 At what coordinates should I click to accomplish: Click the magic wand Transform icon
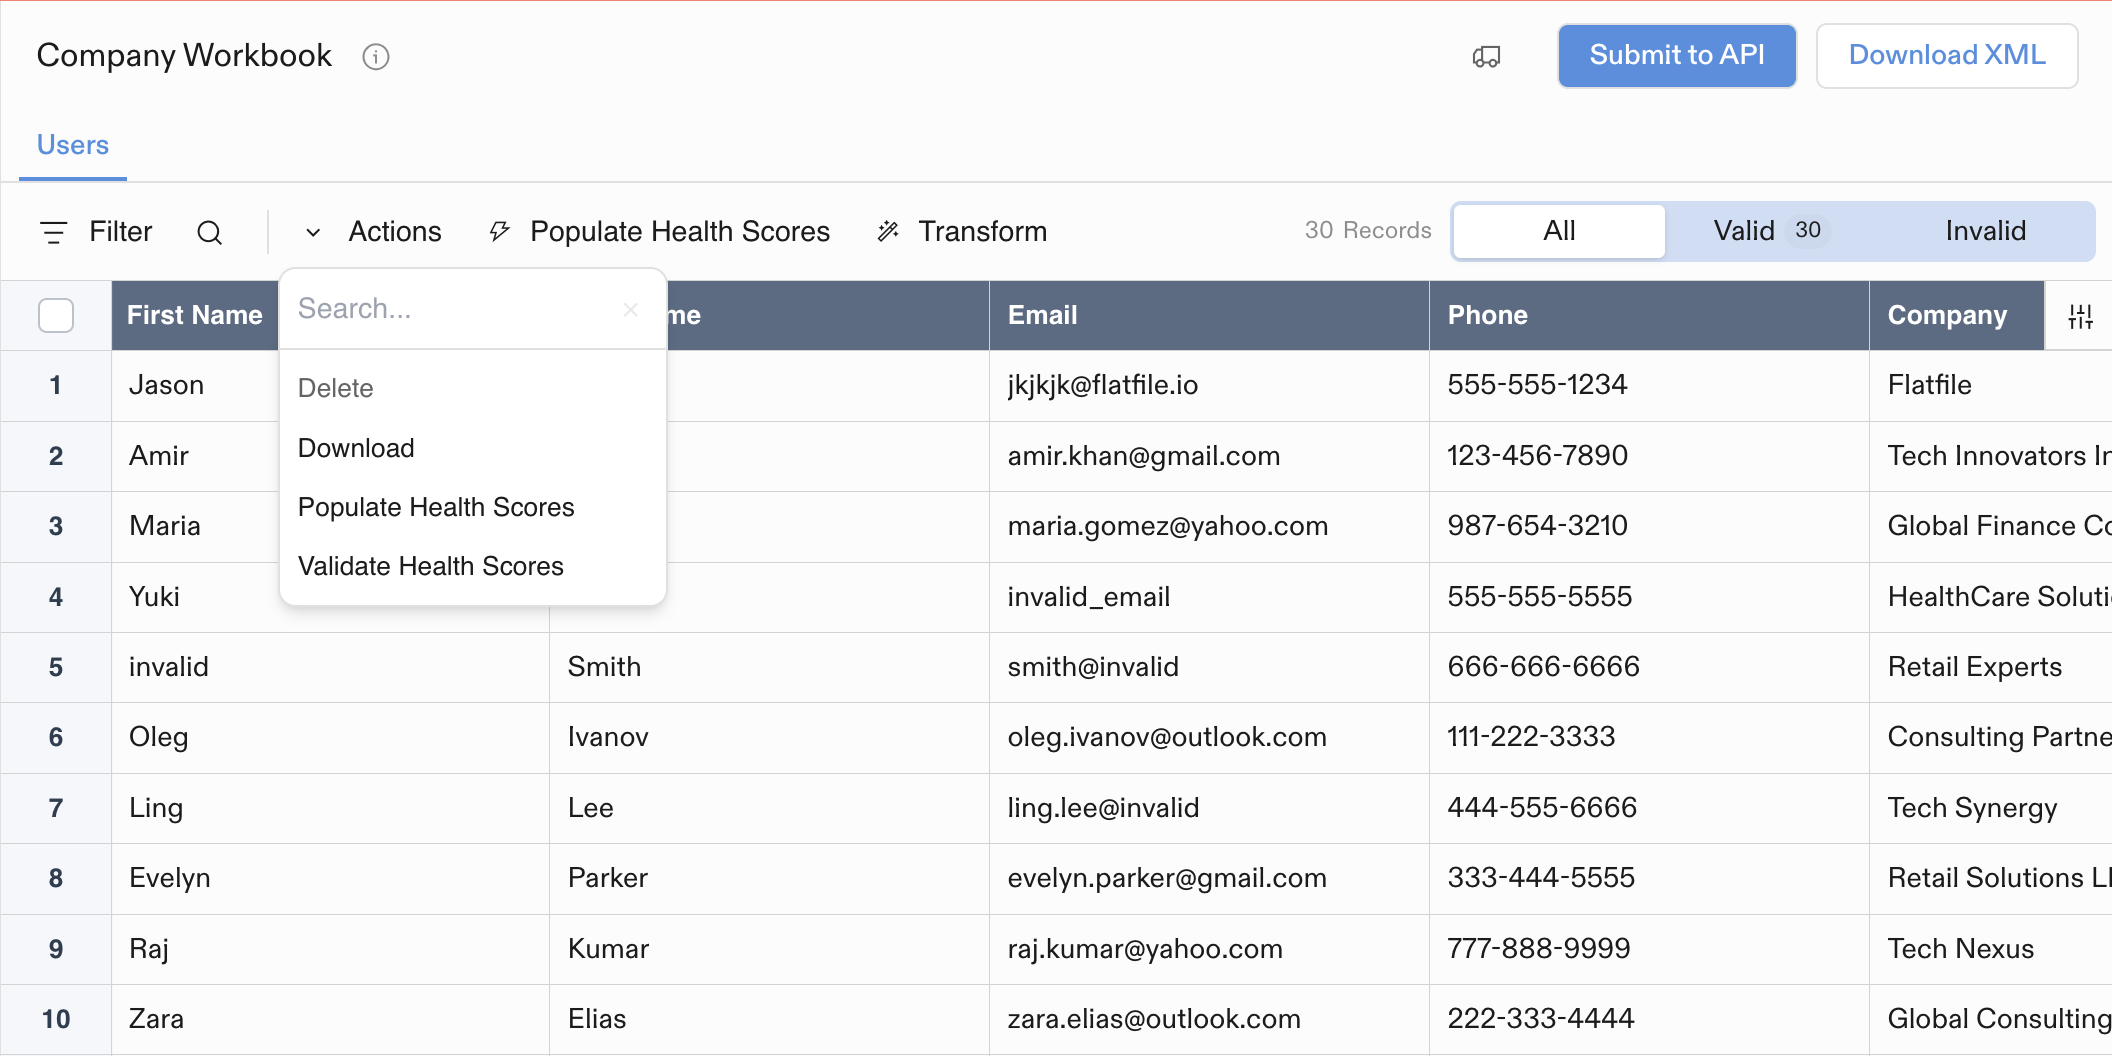[x=888, y=232]
